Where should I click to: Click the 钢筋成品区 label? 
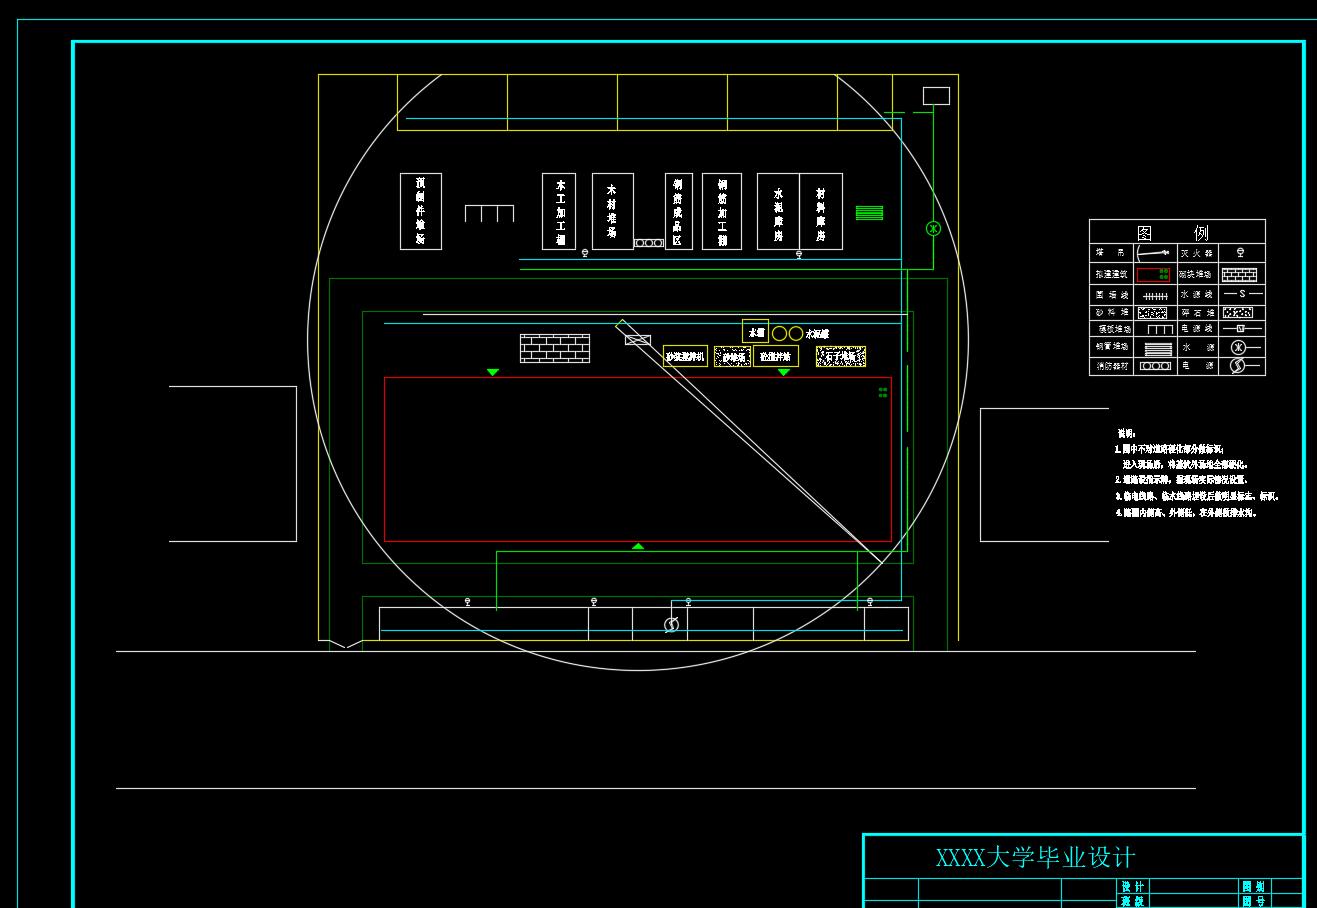(x=679, y=212)
